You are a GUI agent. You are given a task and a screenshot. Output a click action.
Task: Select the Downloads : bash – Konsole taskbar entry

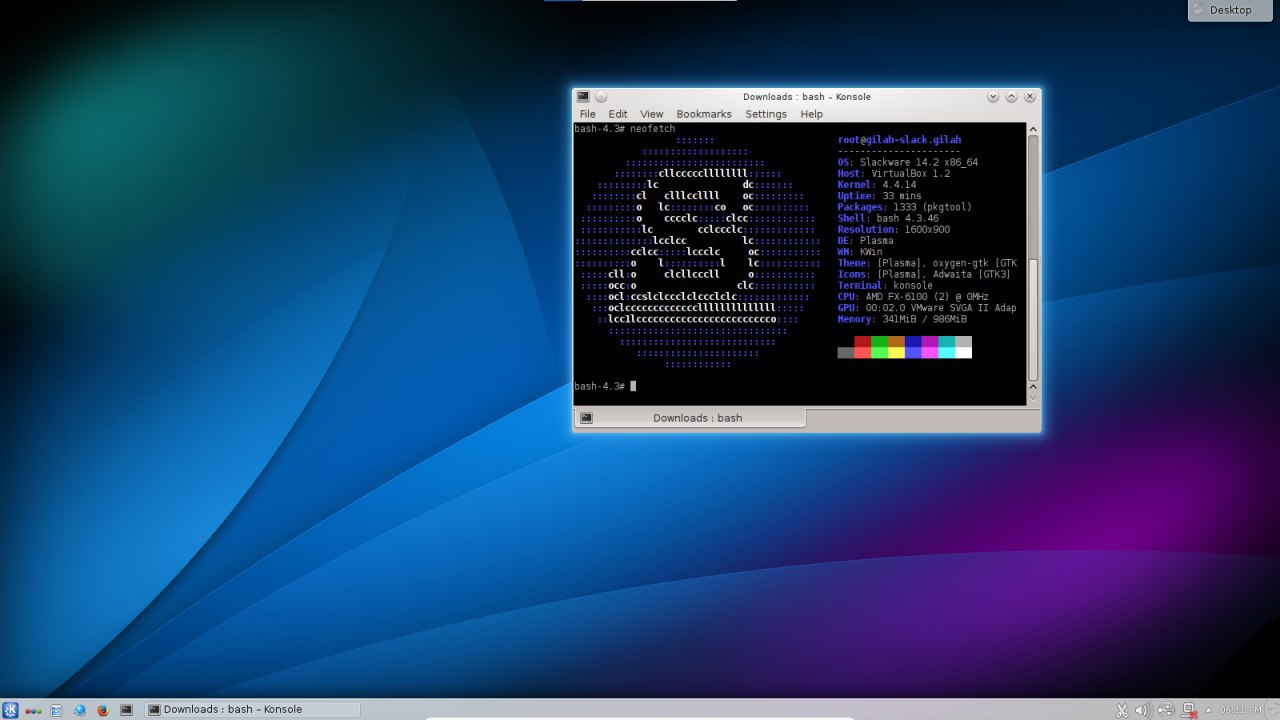(253, 710)
